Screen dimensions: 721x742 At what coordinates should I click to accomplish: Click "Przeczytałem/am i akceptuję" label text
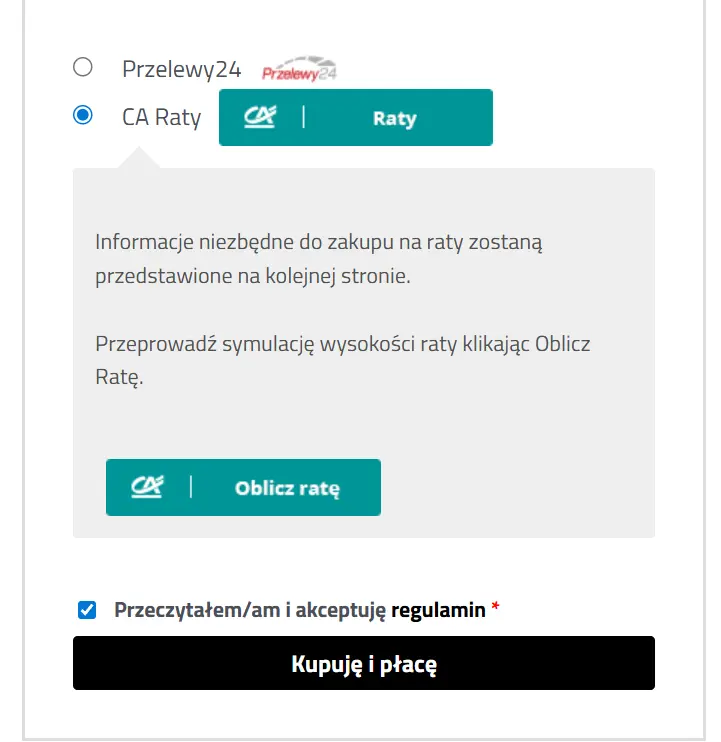(x=250, y=610)
